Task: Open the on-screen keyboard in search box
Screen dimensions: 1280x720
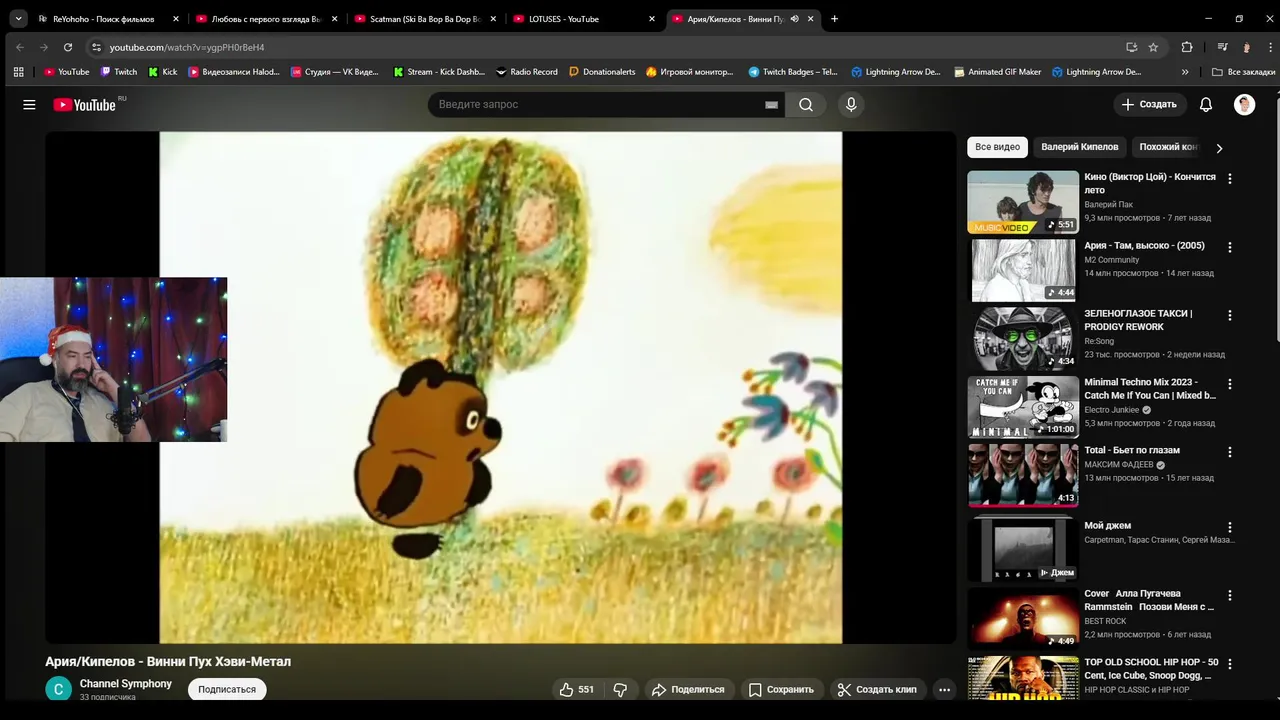Action: tap(771, 104)
